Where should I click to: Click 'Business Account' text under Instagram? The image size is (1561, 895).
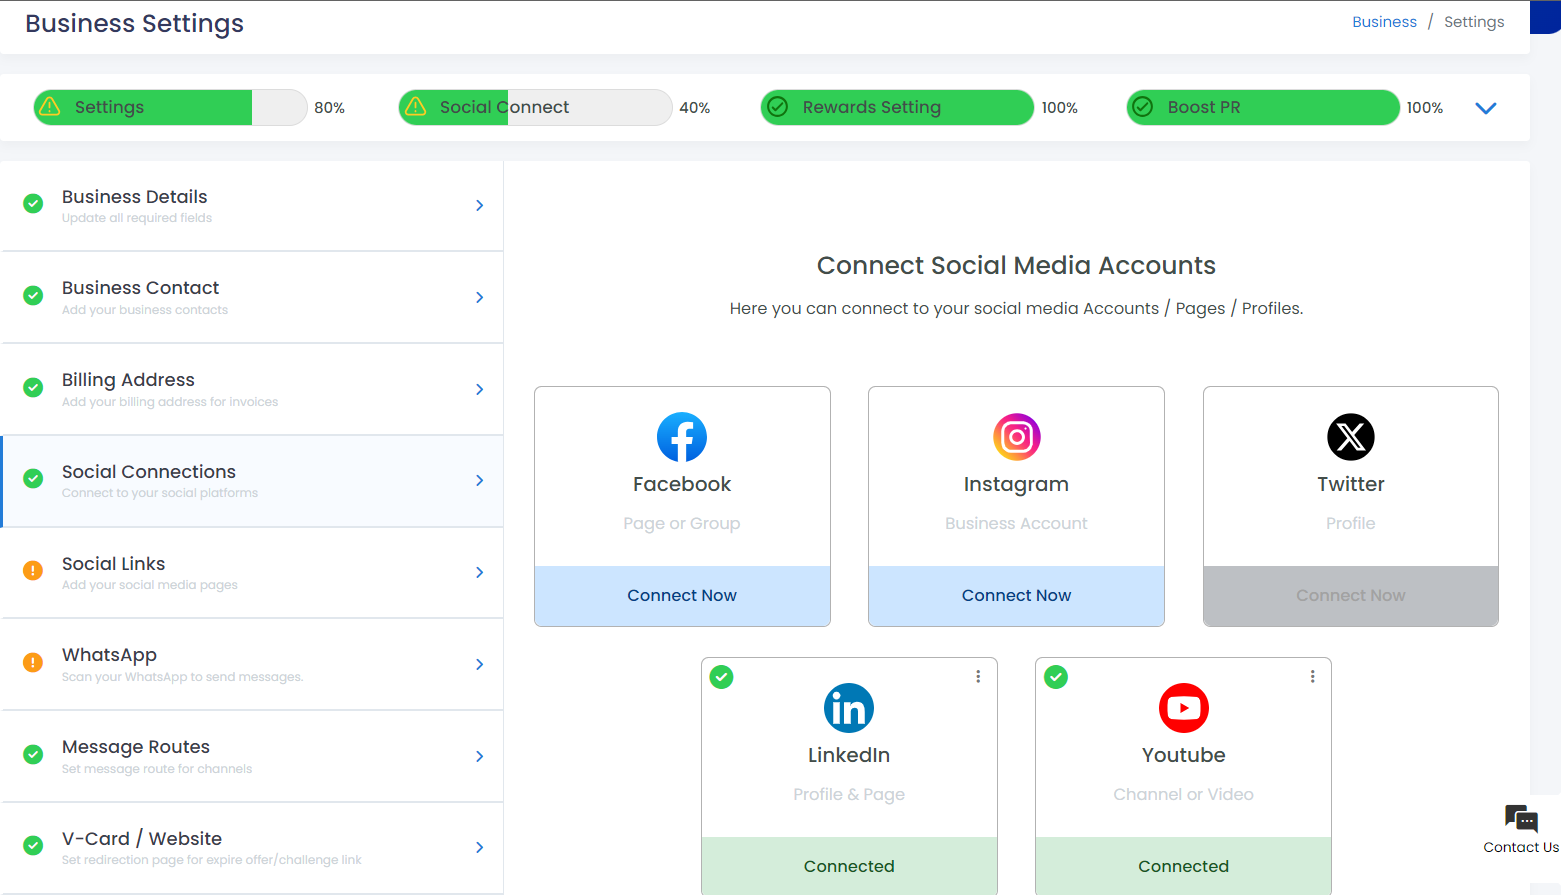pyautogui.click(x=1016, y=523)
